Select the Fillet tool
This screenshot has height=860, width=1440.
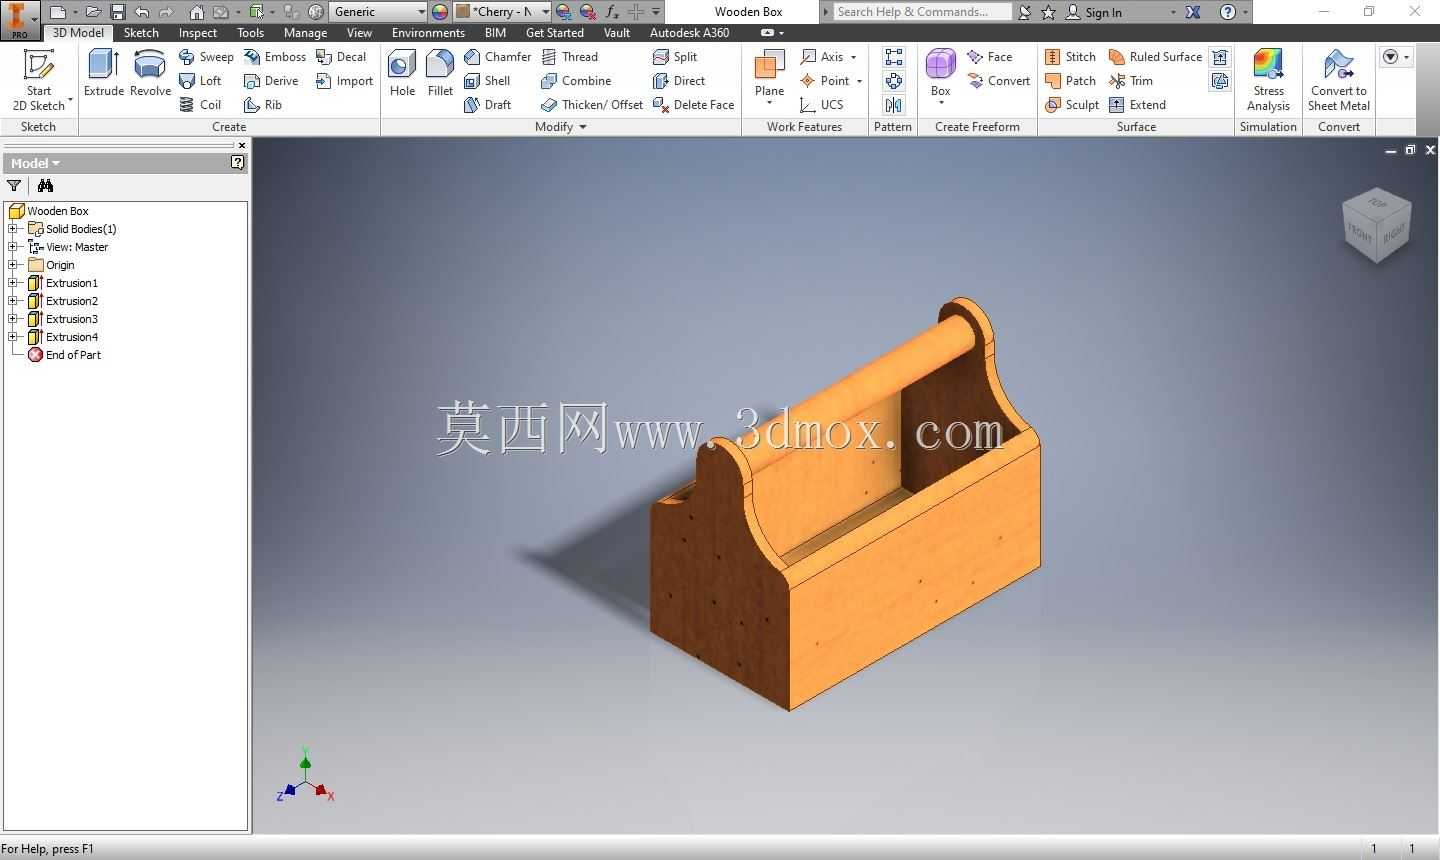pyautogui.click(x=440, y=73)
